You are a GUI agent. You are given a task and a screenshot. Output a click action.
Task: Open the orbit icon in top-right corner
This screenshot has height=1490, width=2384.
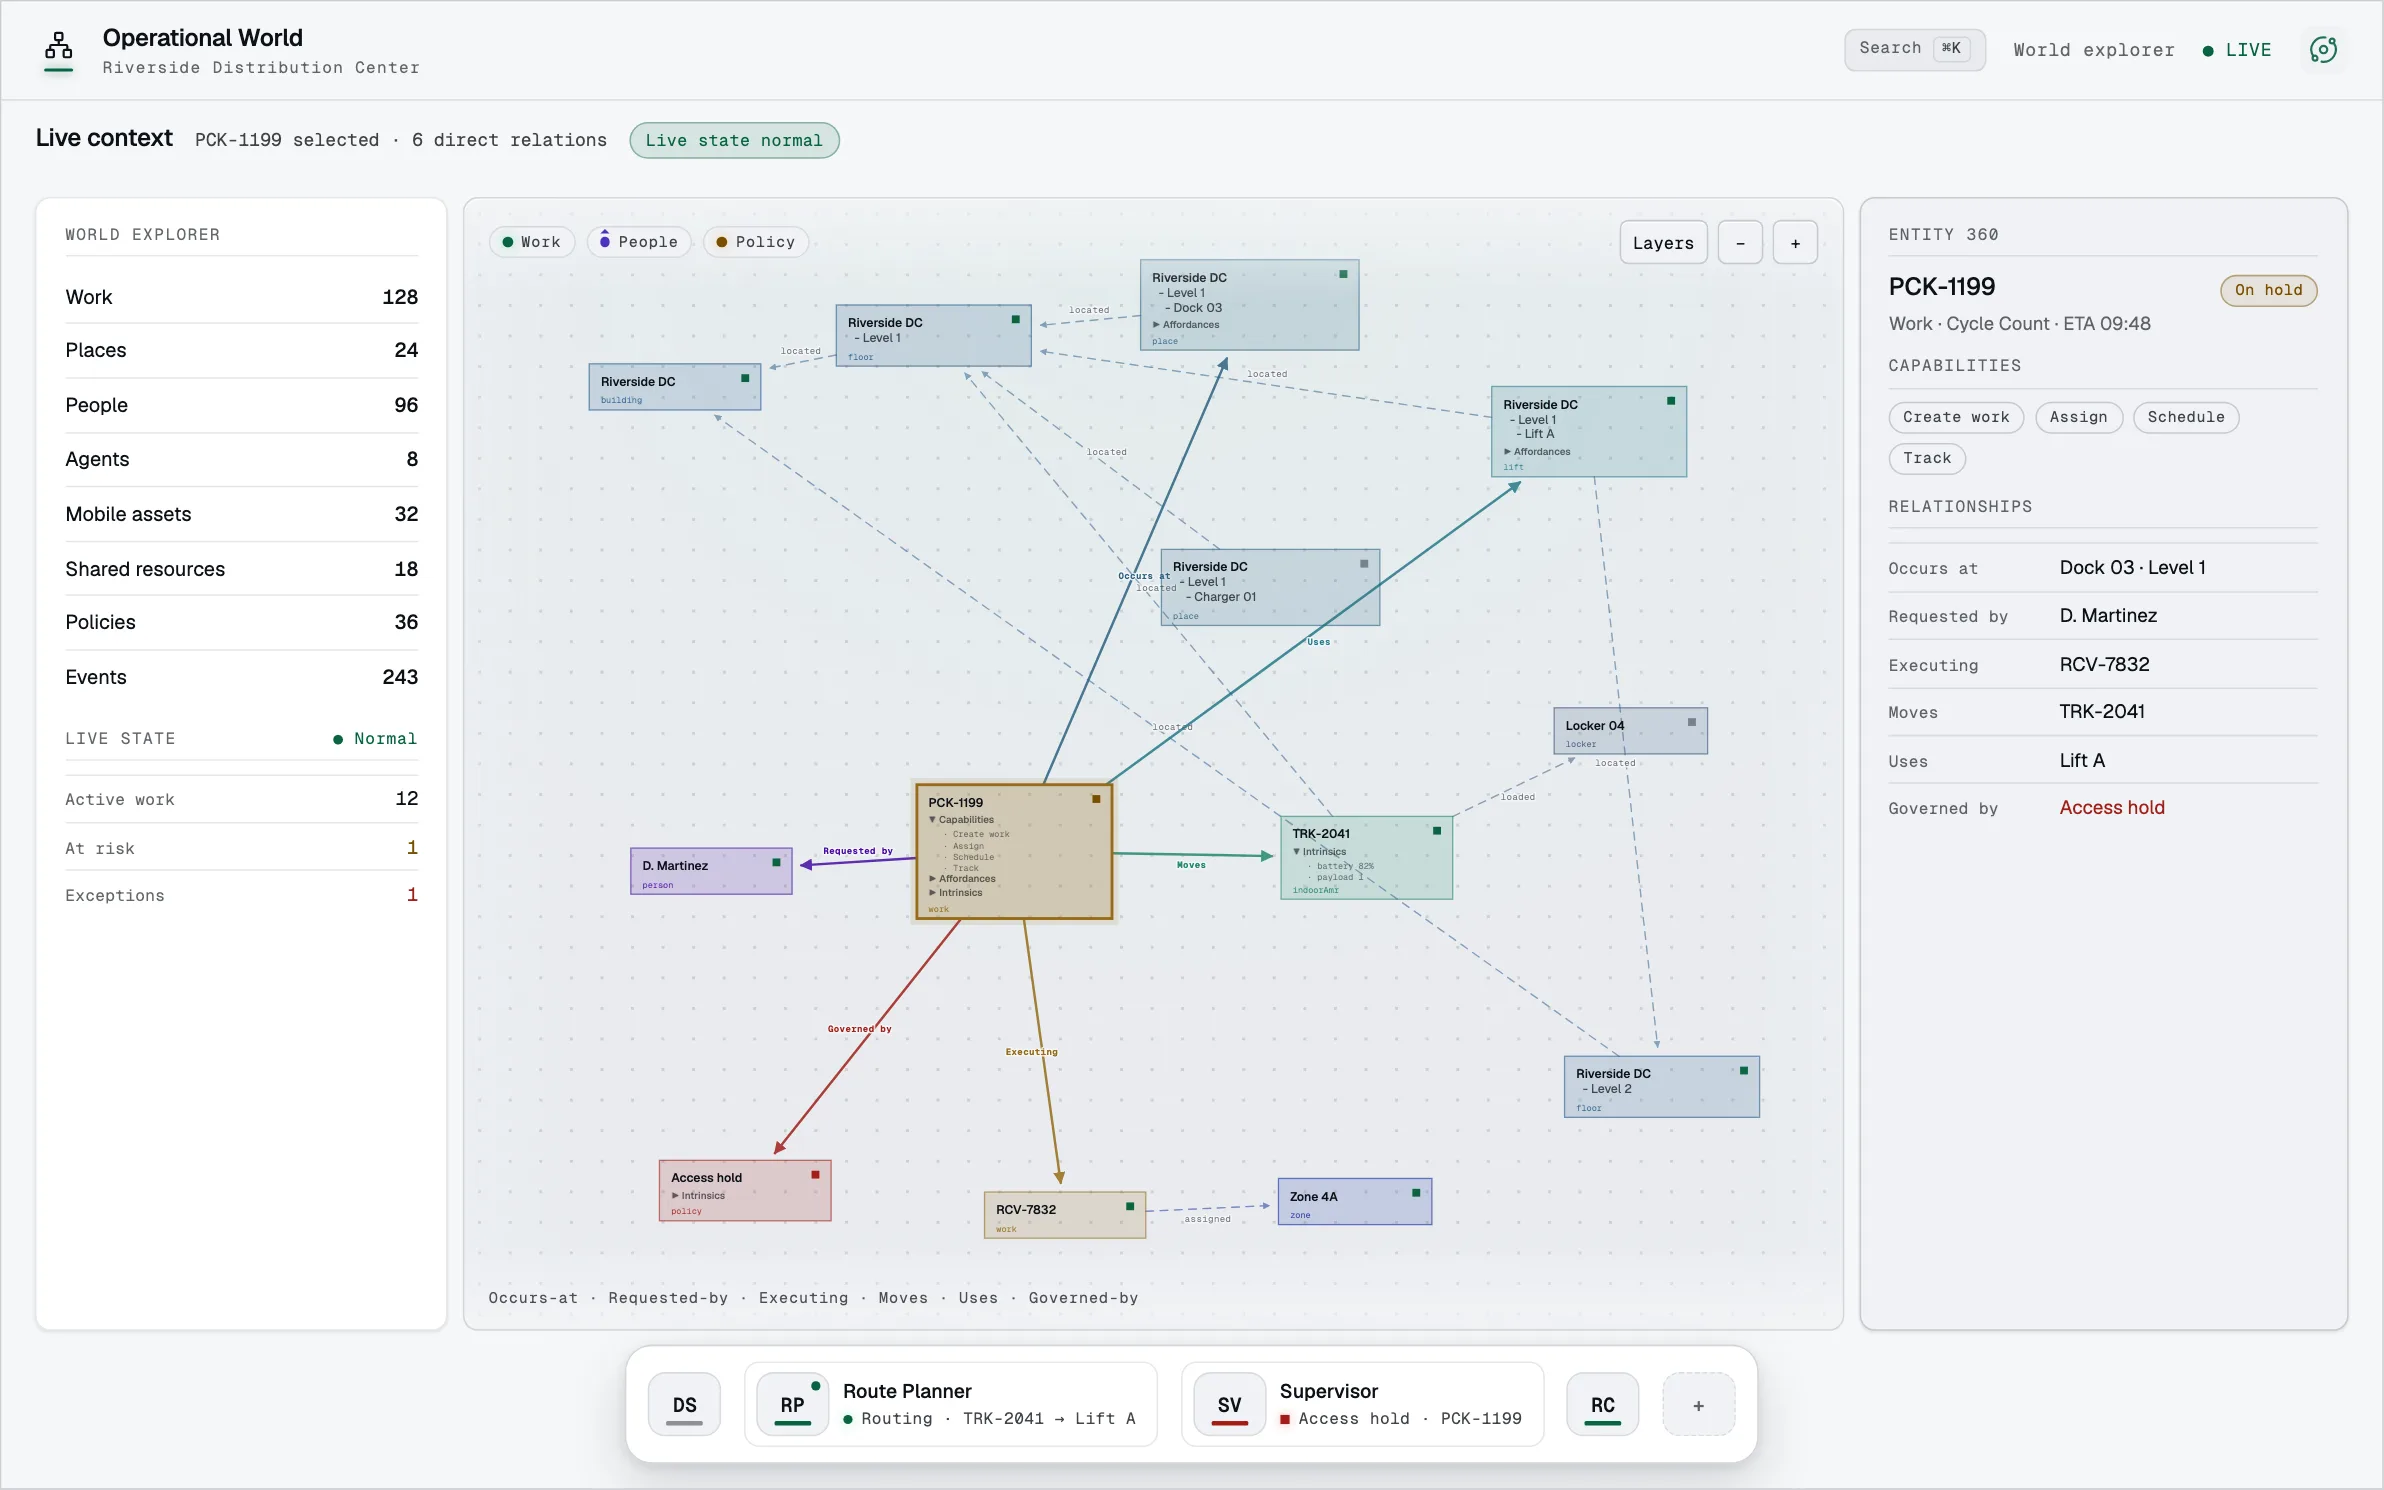2323,49
